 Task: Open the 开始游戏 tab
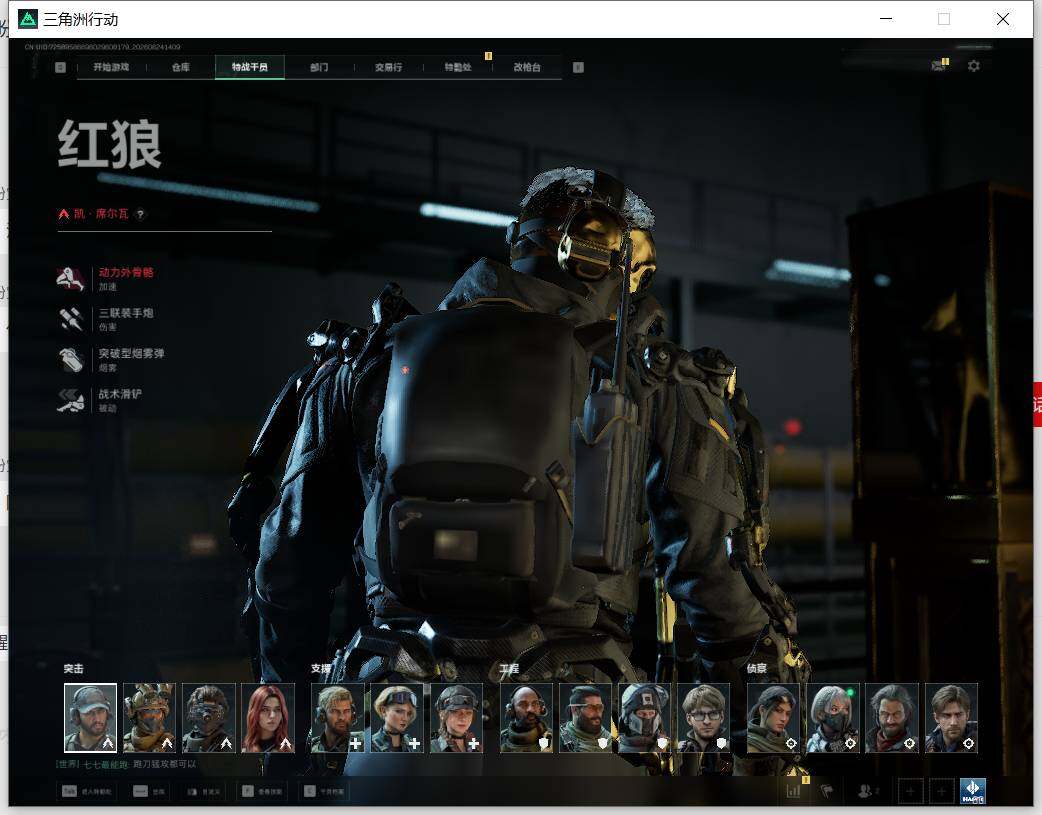[111, 67]
